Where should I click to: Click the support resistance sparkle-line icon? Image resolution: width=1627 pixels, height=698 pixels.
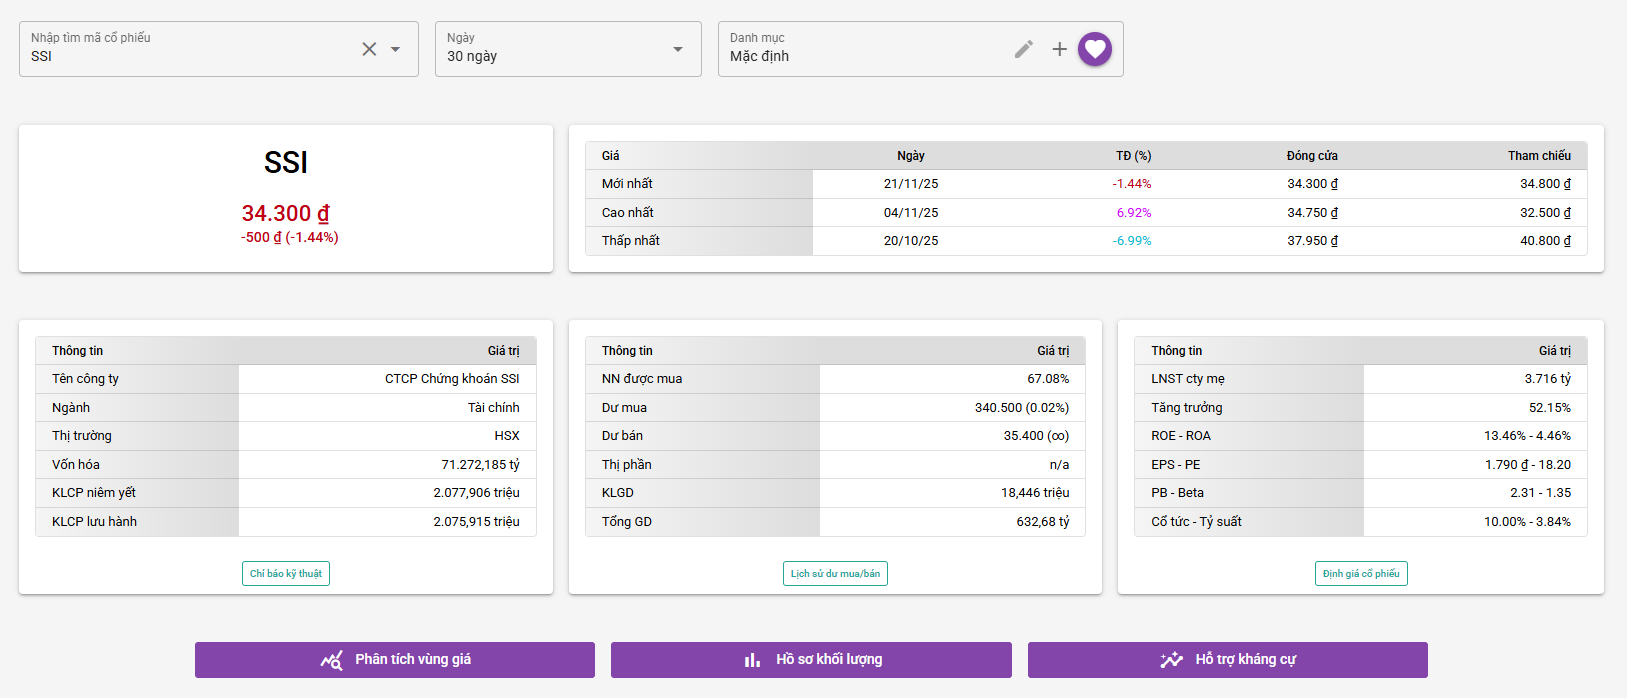[x=1171, y=660]
